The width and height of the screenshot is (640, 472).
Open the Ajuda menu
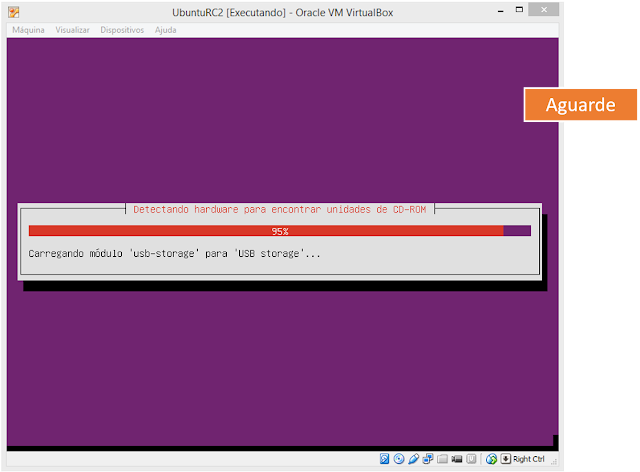[x=165, y=30]
